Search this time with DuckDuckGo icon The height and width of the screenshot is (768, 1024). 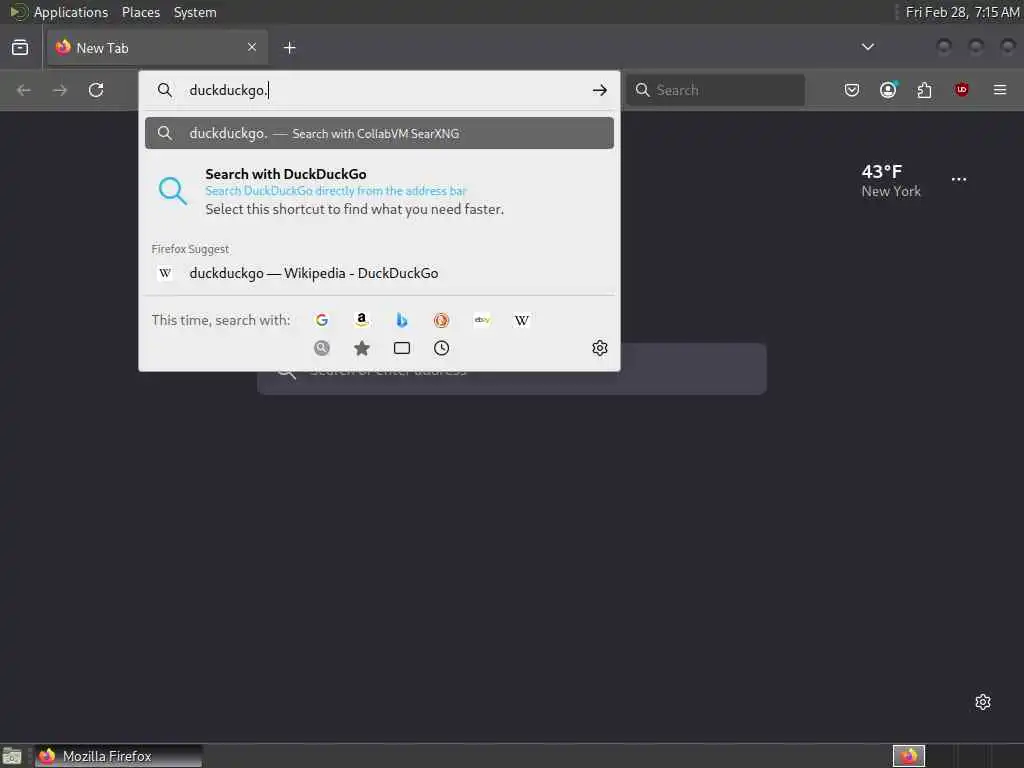(441, 320)
